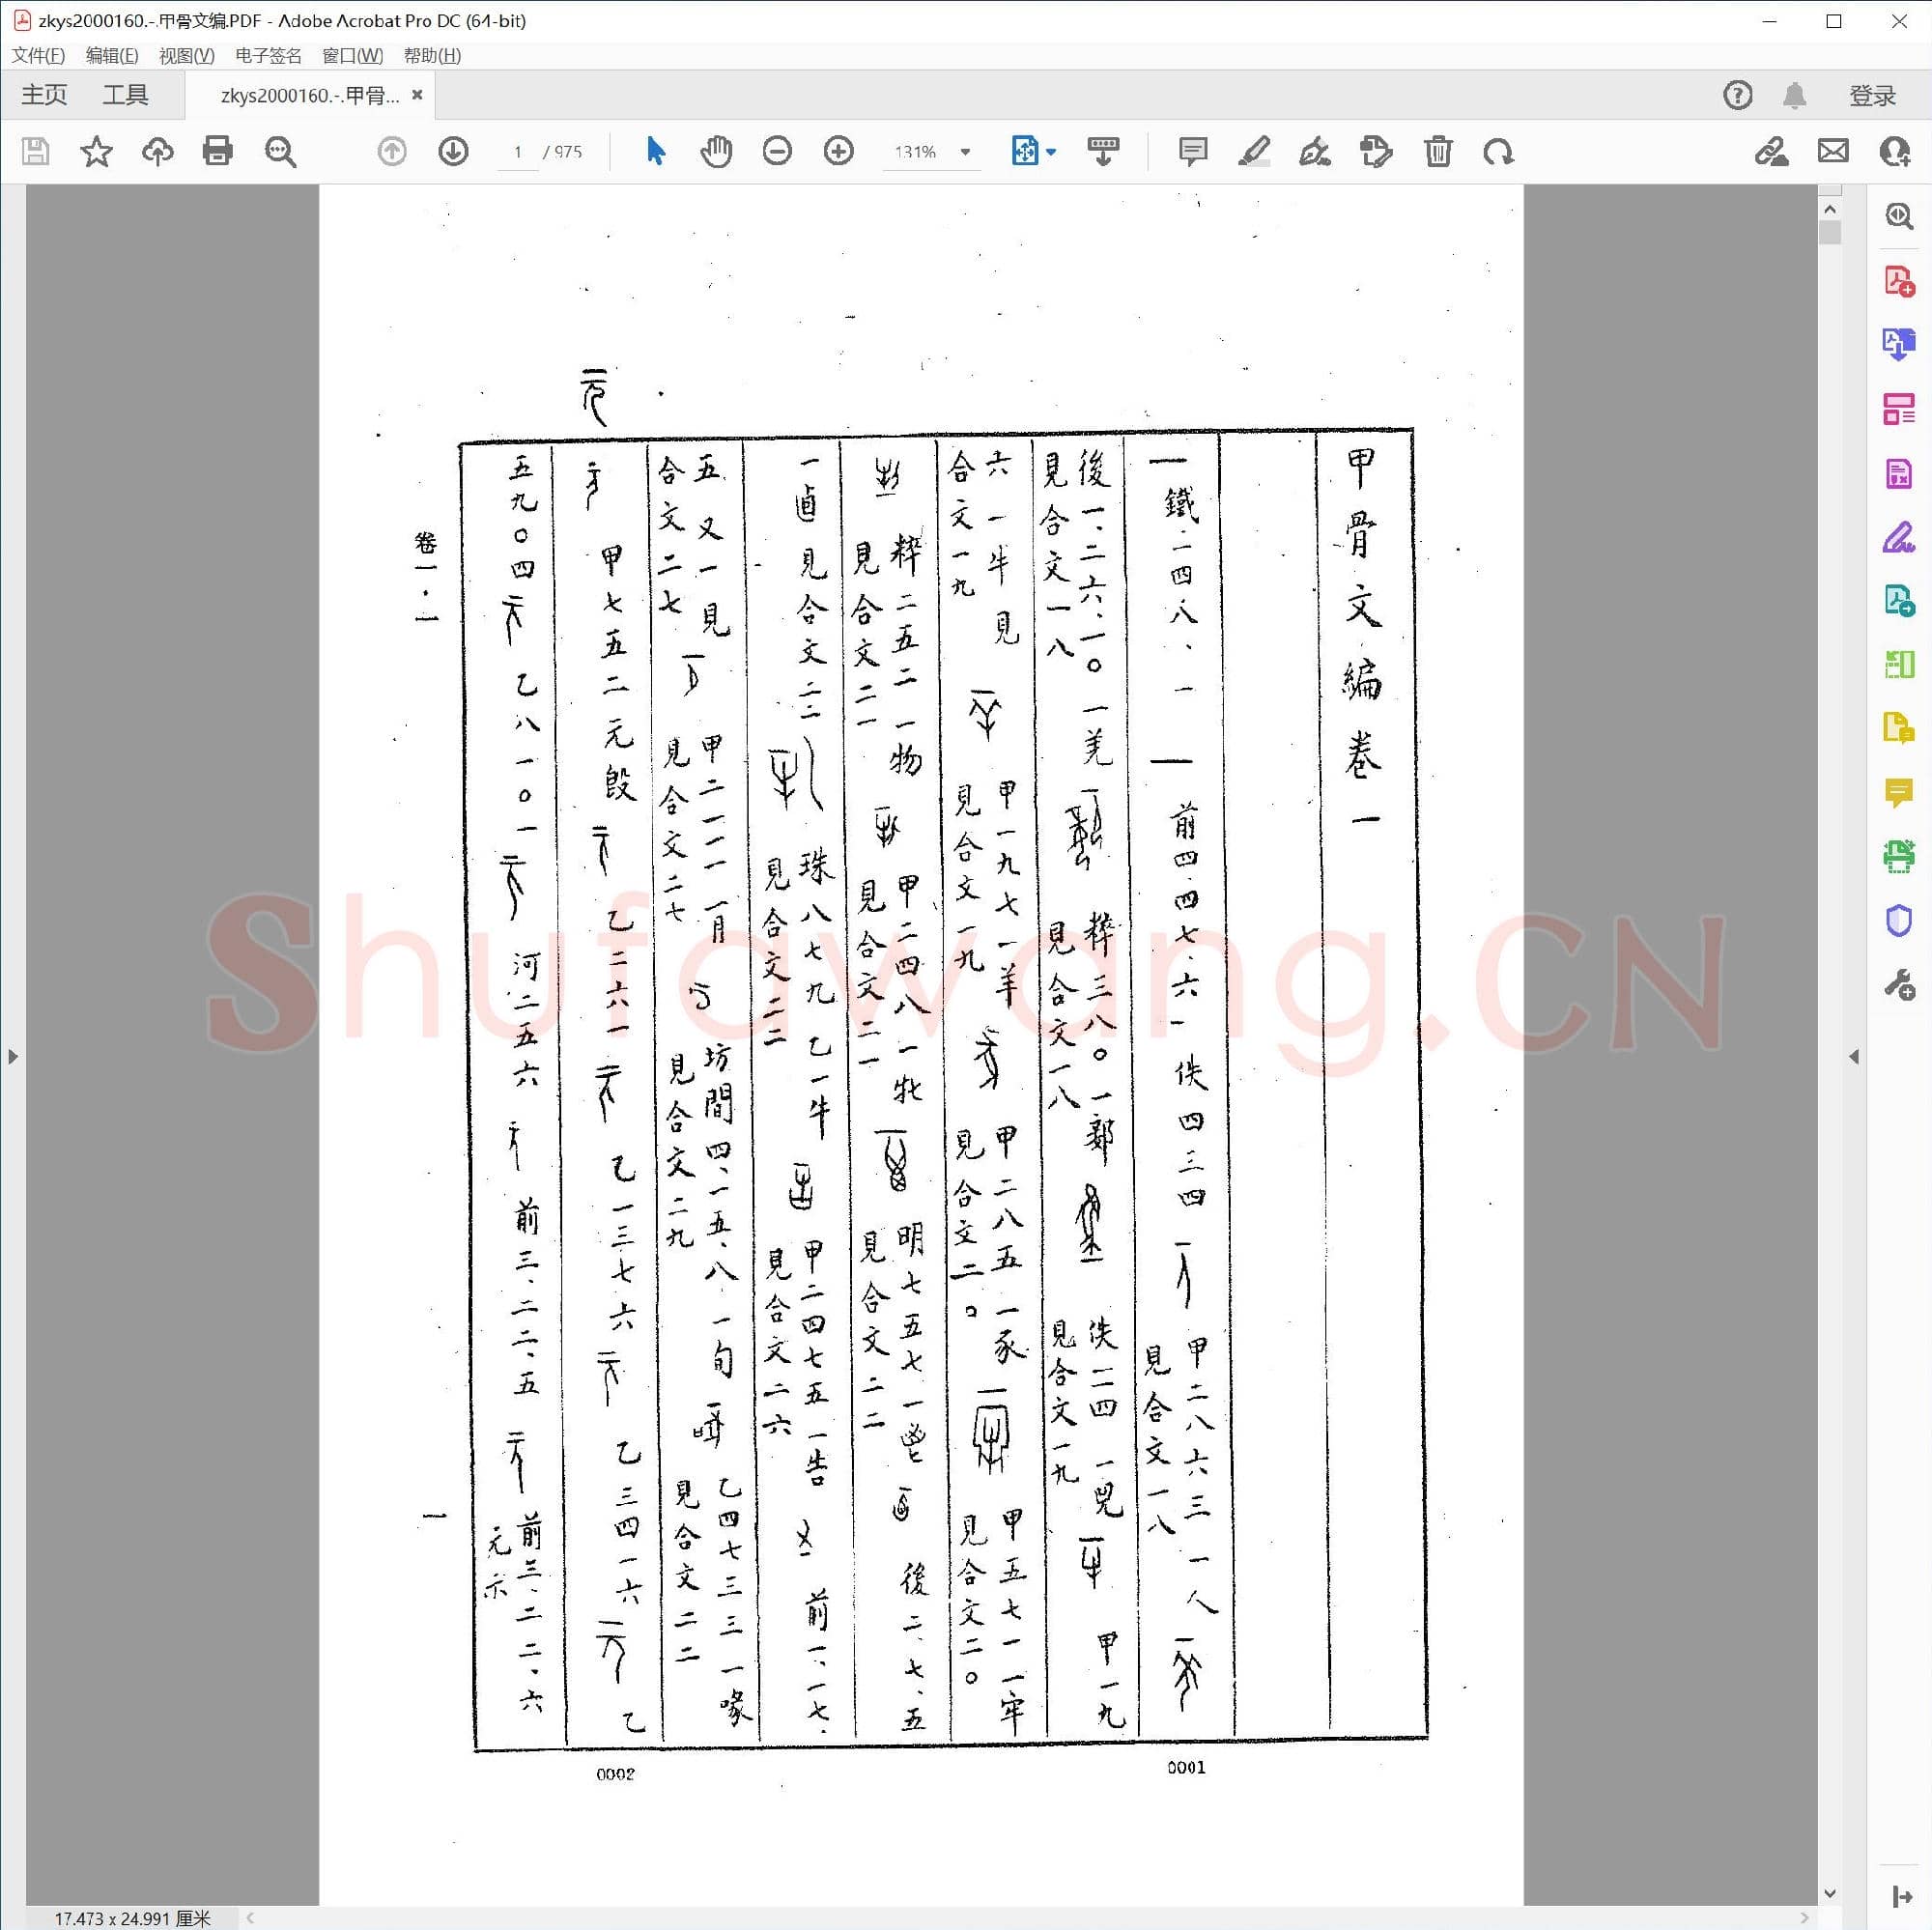Open the zoom percentage dropdown
Screen dimensions: 1932x1930
[x=965, y=152]
